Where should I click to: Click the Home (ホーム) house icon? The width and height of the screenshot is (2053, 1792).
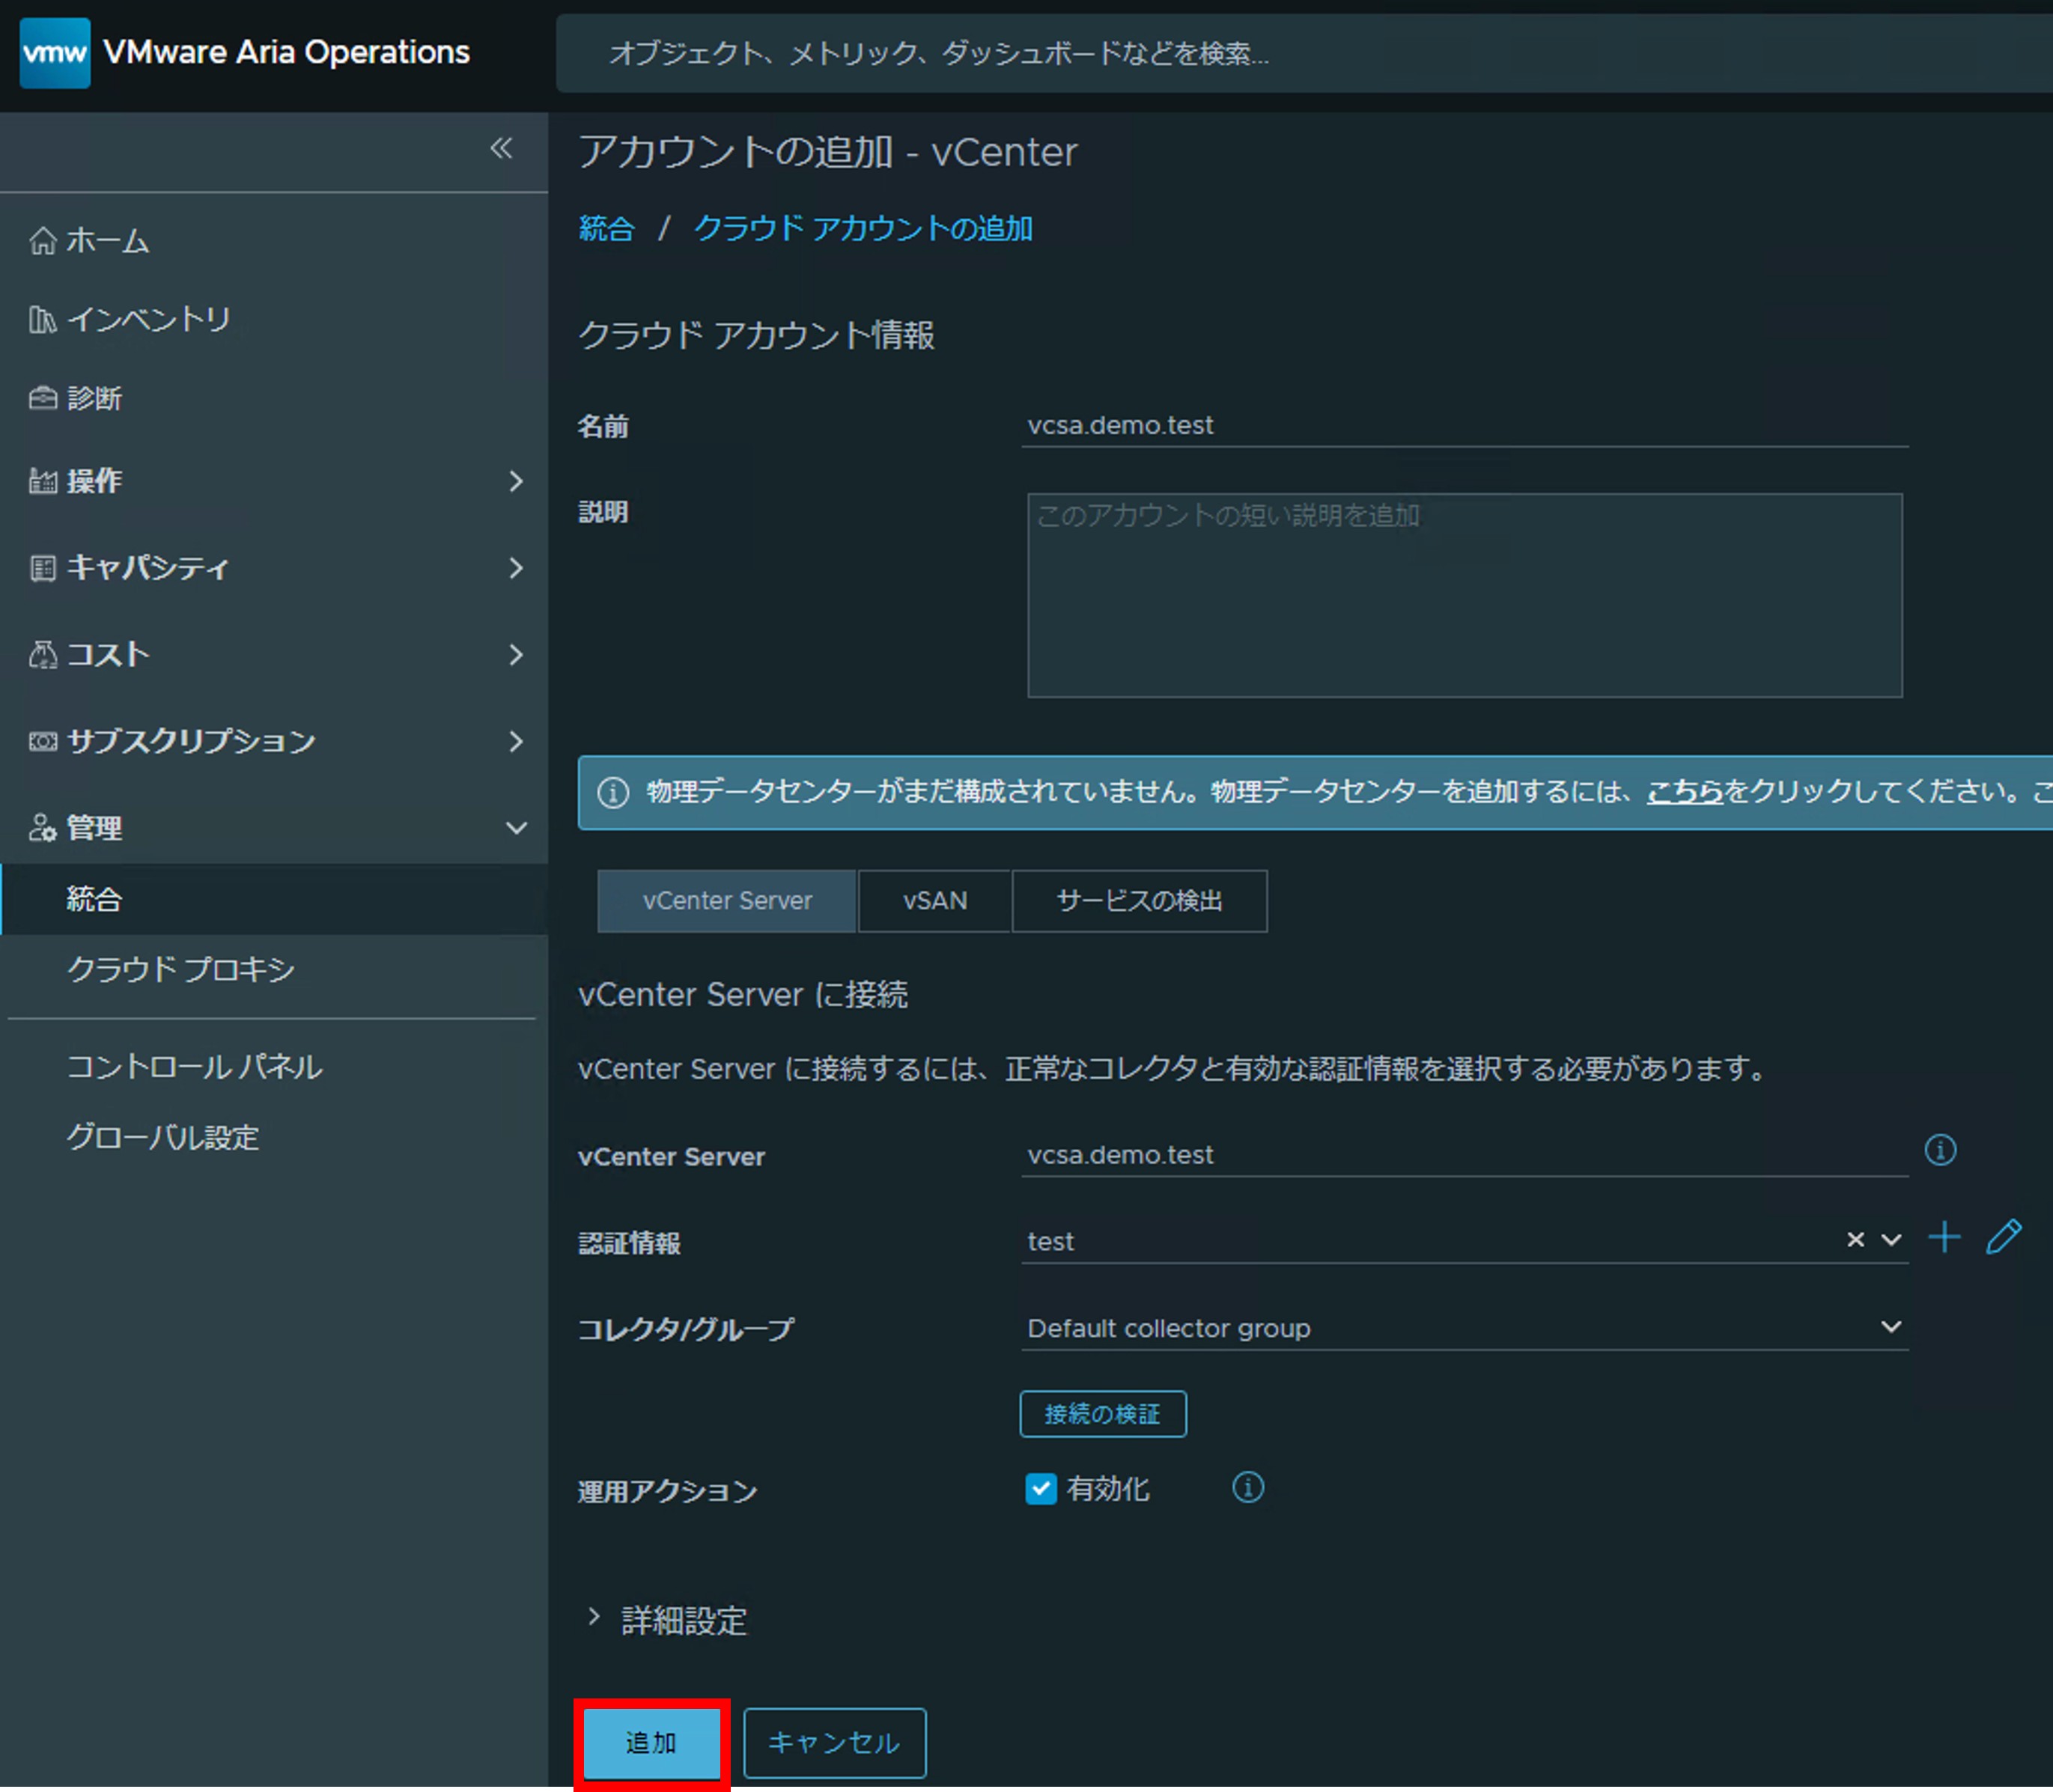[42, 241]
